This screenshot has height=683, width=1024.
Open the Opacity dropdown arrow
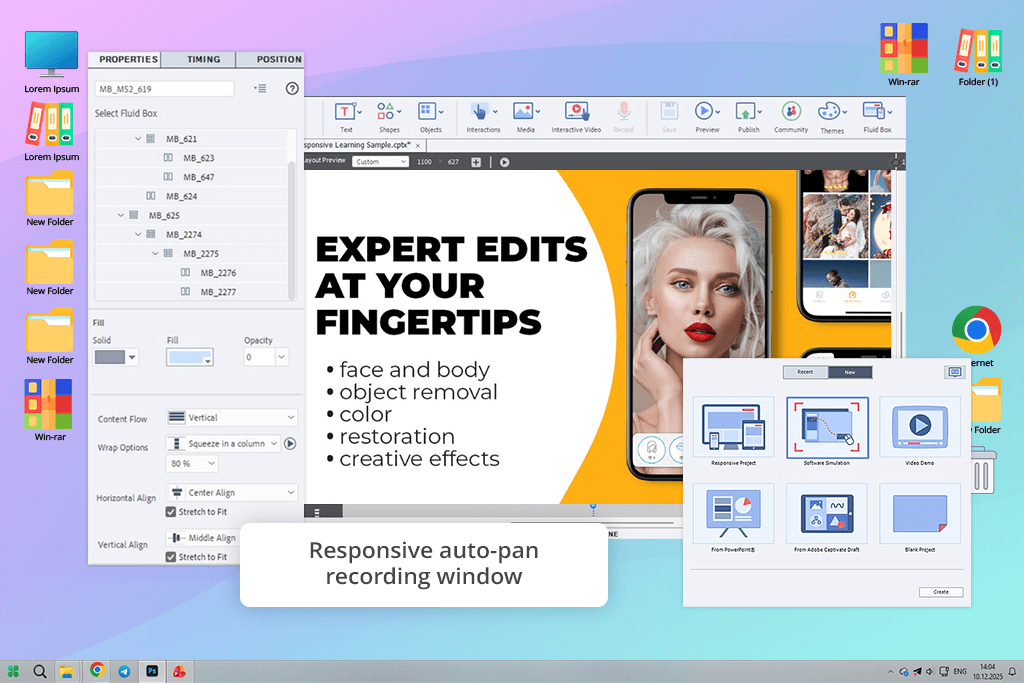(x=281, y=357)
